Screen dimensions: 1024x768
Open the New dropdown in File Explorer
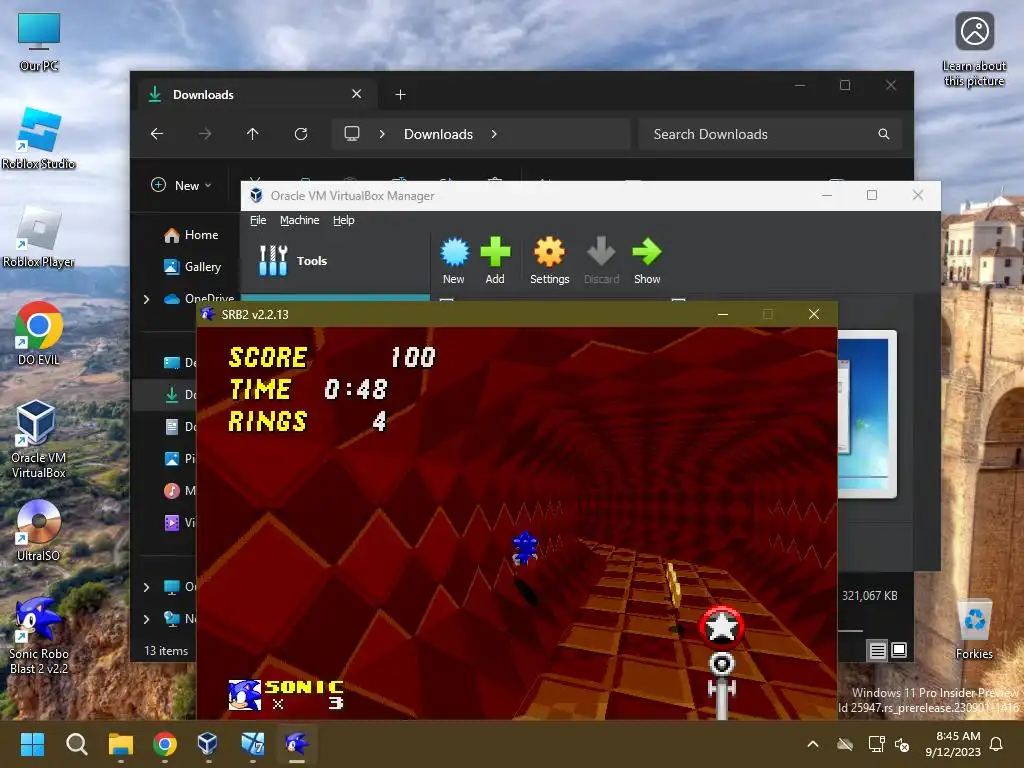tap(182, 185)
